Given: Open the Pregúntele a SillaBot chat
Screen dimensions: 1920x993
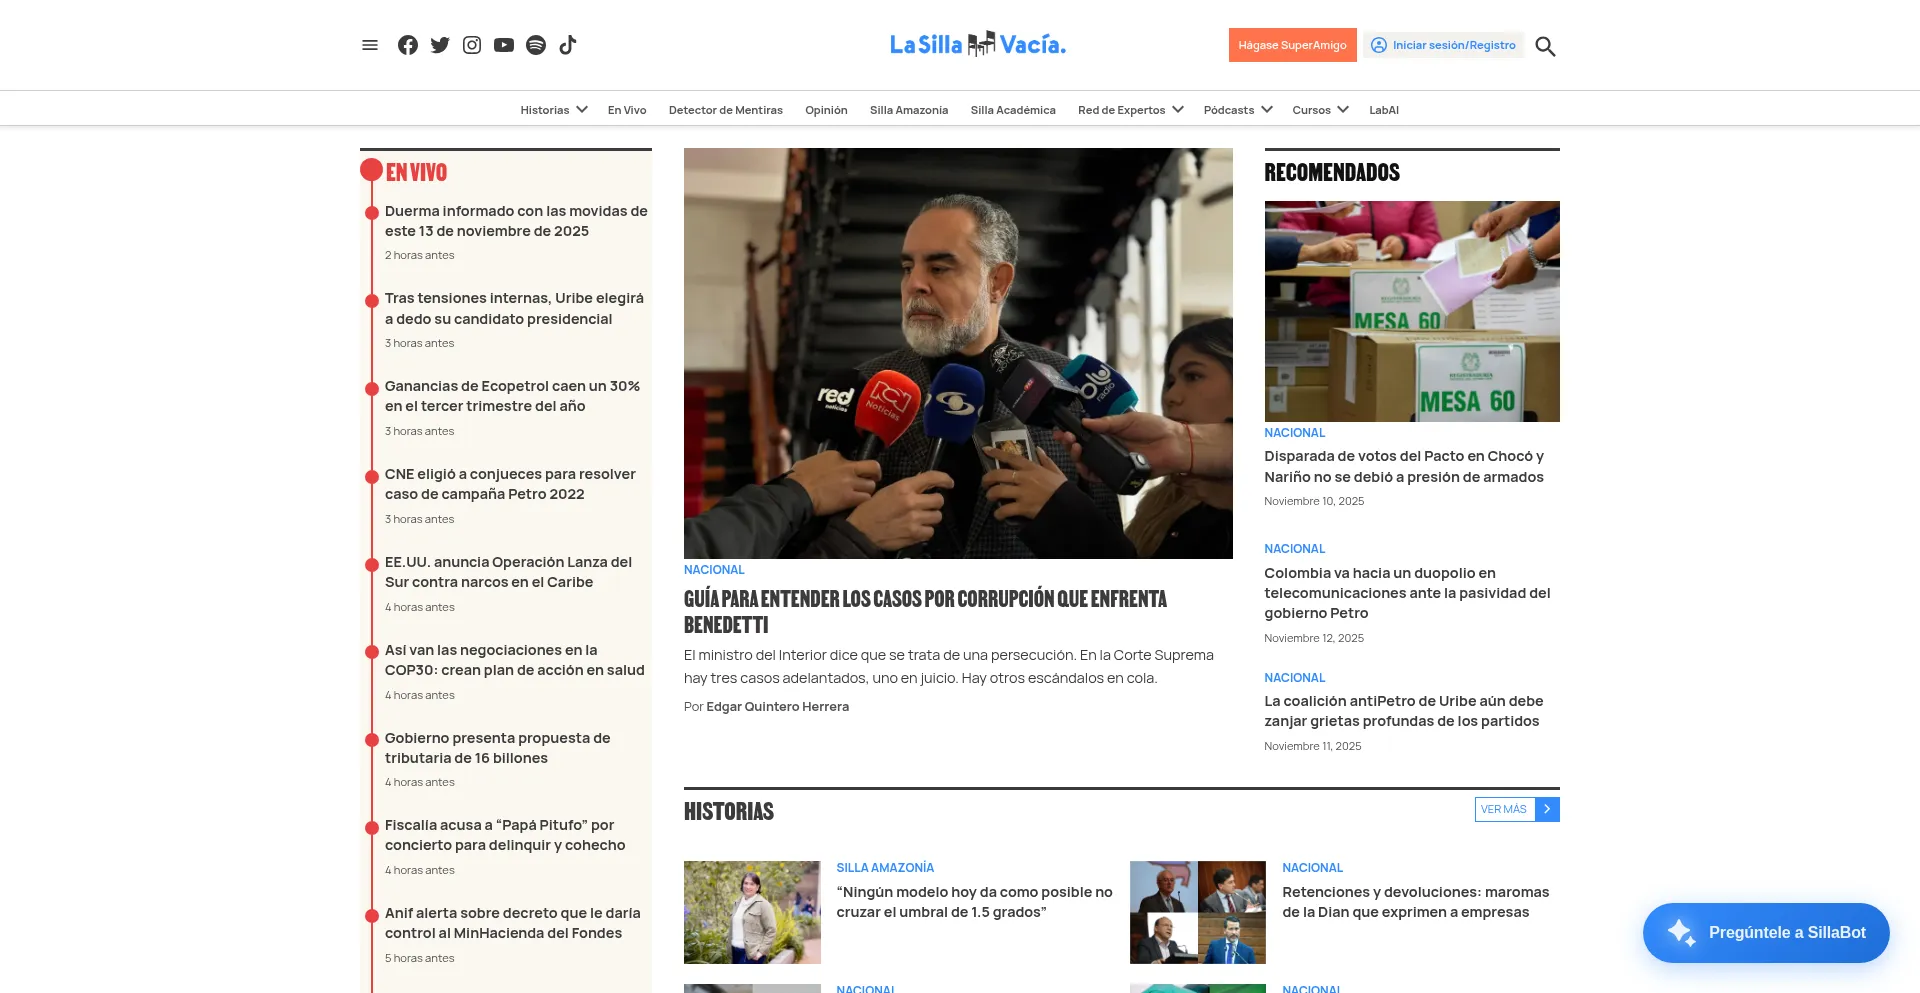Looking at the screenshot, I should (x=1766, y=933).
